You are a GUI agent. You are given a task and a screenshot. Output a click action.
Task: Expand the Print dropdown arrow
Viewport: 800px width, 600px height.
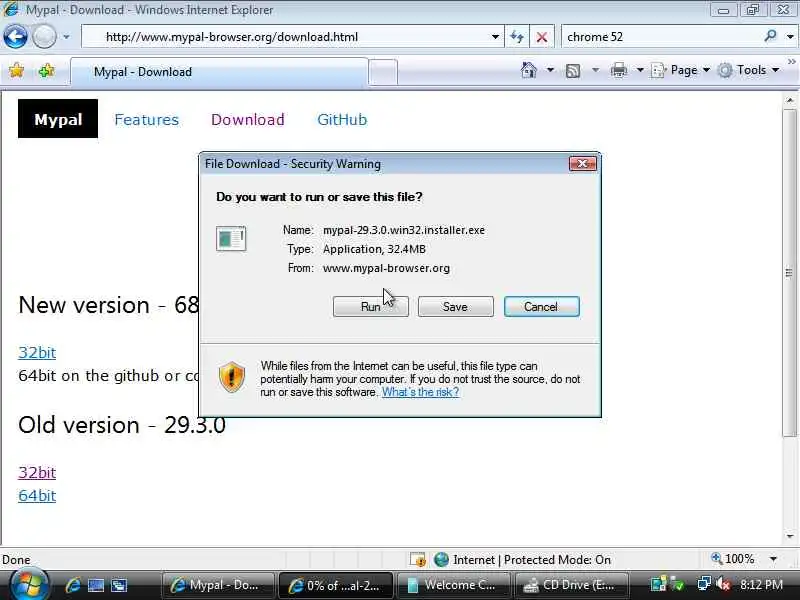tap(640, 70)
